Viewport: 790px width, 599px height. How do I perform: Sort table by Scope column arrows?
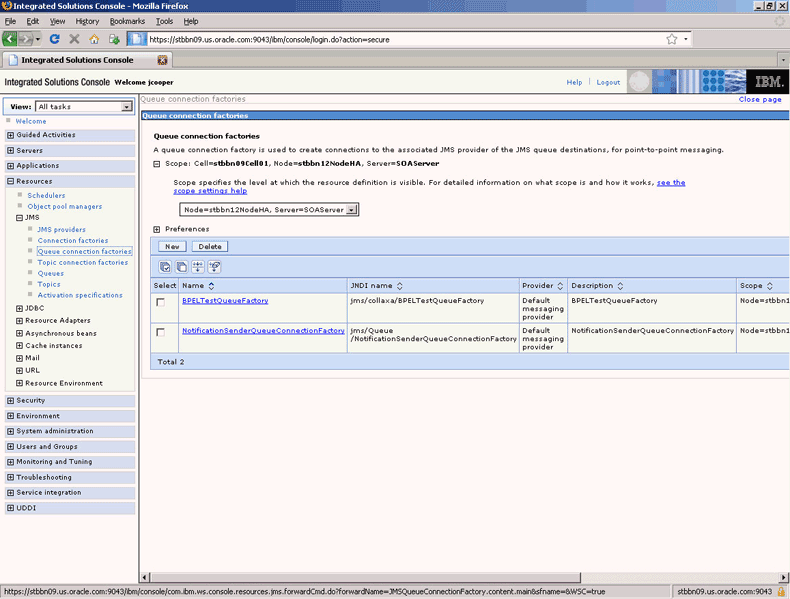click(770, 286)
